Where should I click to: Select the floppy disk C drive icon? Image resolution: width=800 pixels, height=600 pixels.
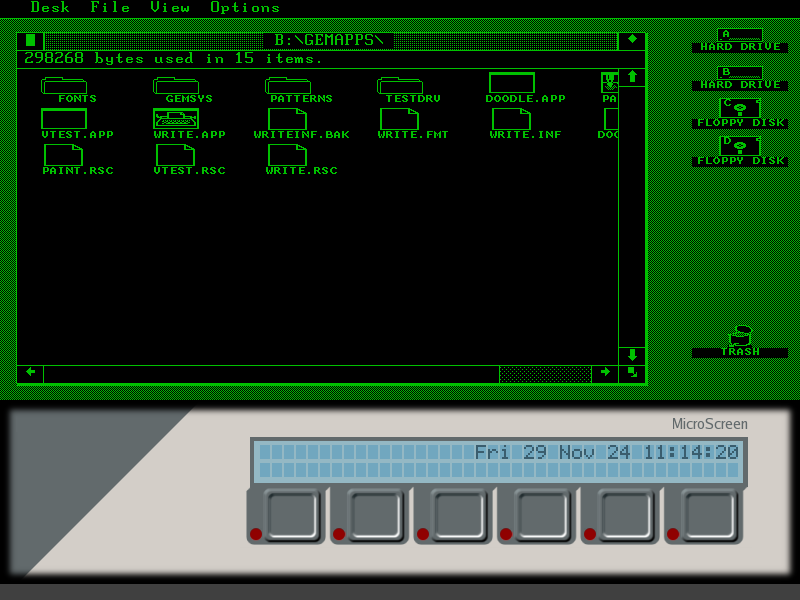[740, 108]
